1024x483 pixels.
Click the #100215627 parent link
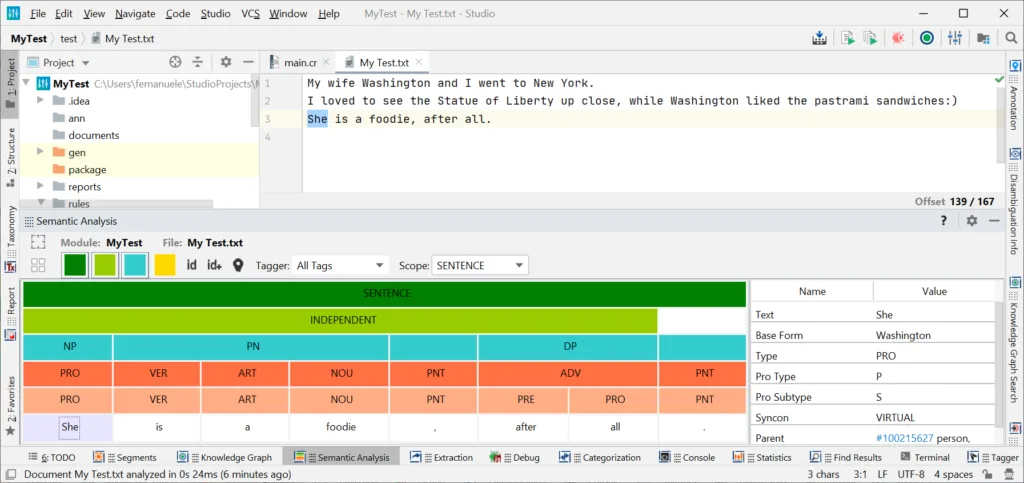[x=904, y=438]
